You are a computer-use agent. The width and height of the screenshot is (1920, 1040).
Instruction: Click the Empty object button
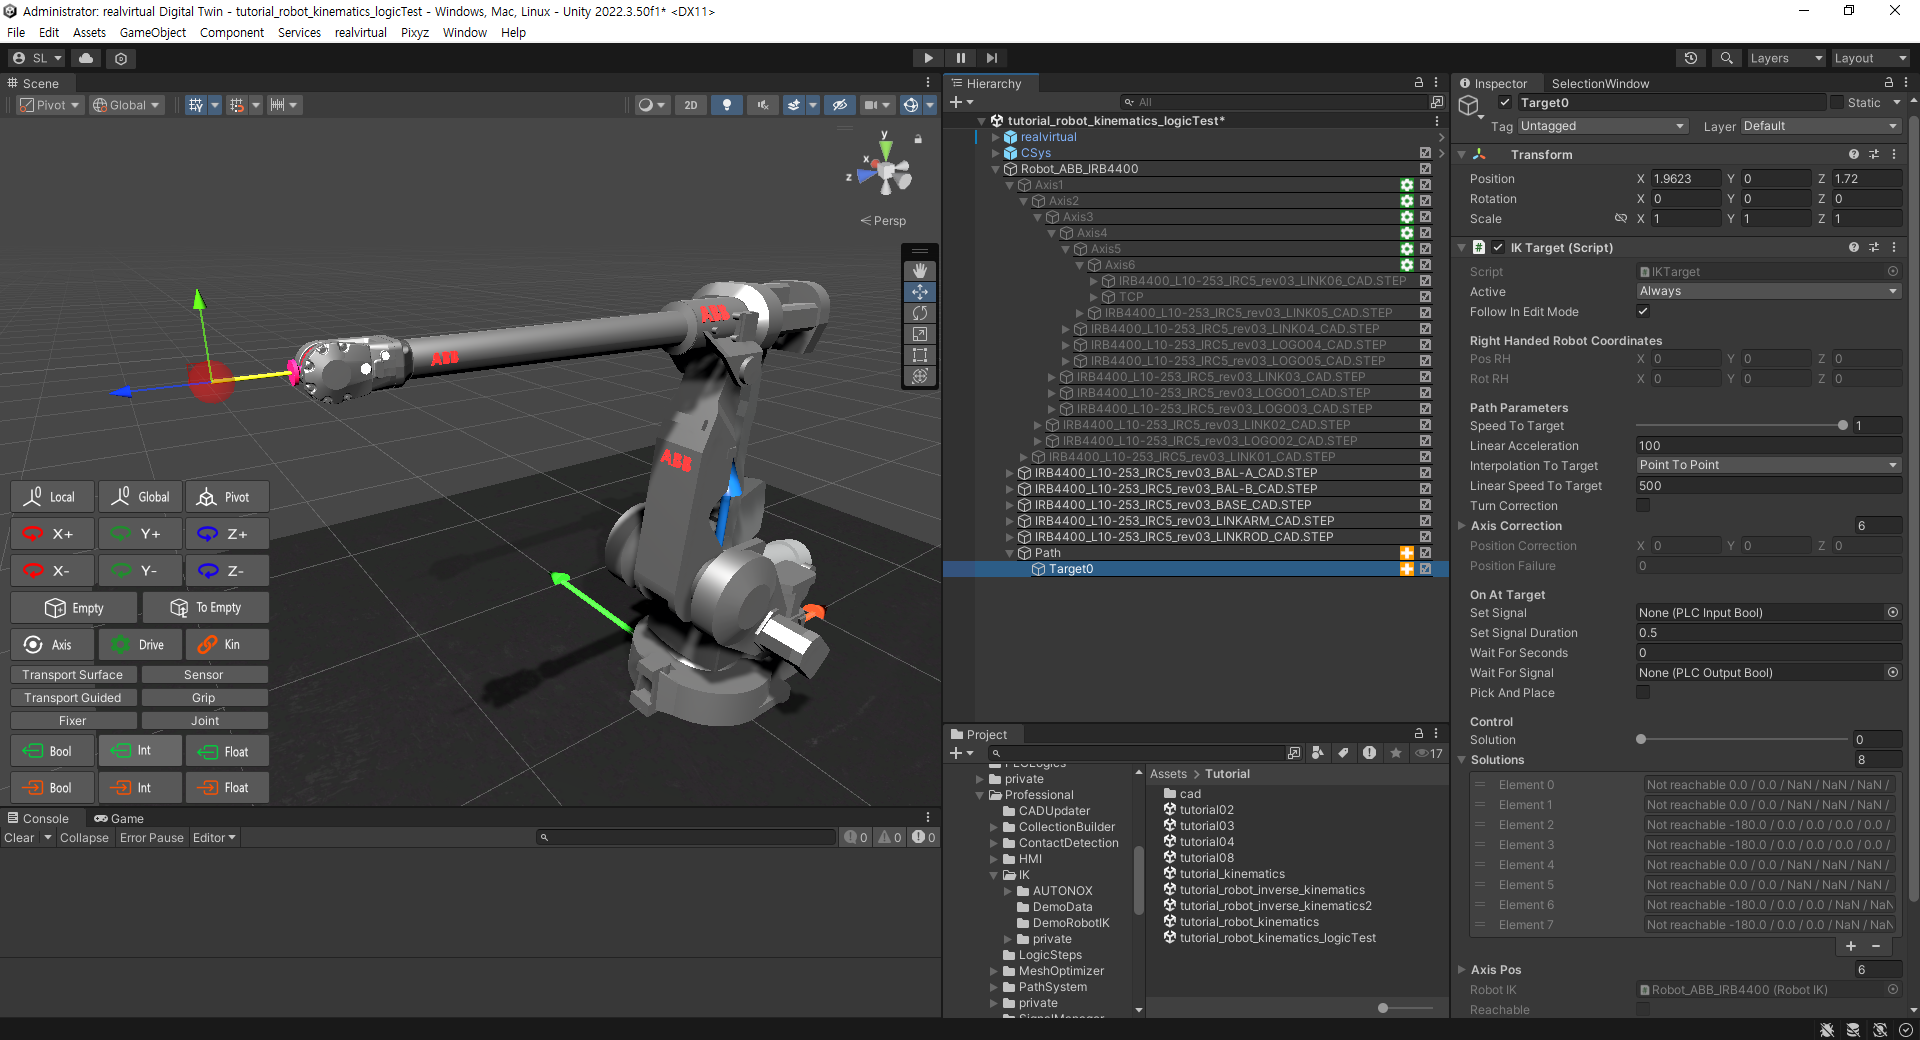pos(74,608)
